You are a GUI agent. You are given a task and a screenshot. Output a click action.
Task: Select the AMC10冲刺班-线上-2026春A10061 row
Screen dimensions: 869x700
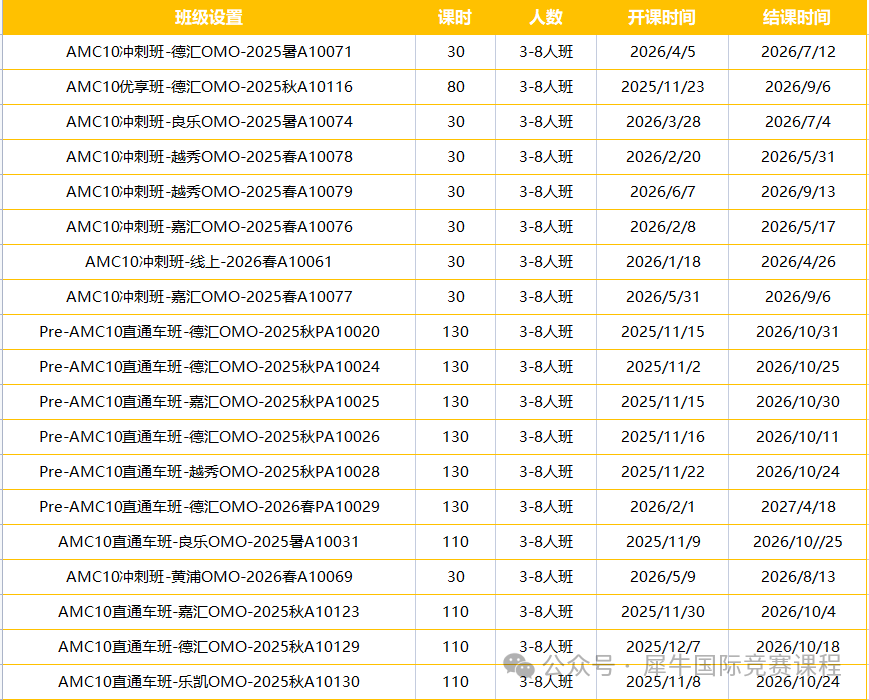tap(207, 262)
